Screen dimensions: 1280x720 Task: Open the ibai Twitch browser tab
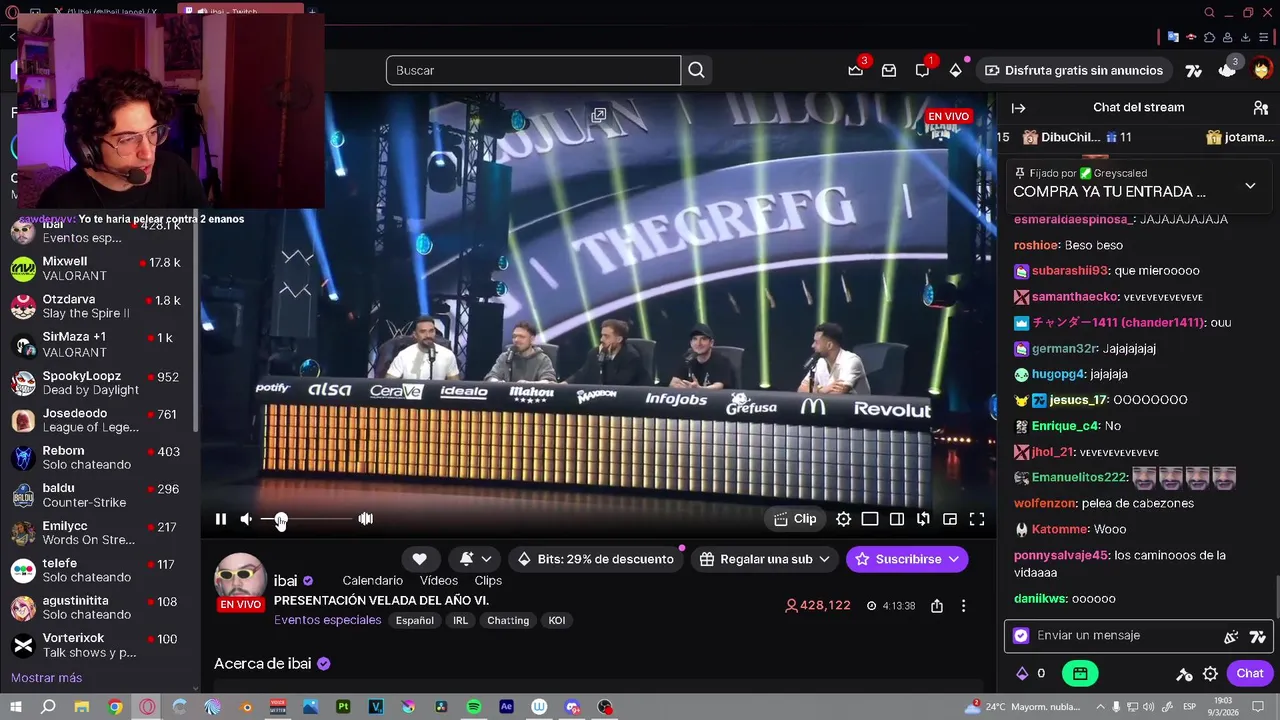click(240, 12)
